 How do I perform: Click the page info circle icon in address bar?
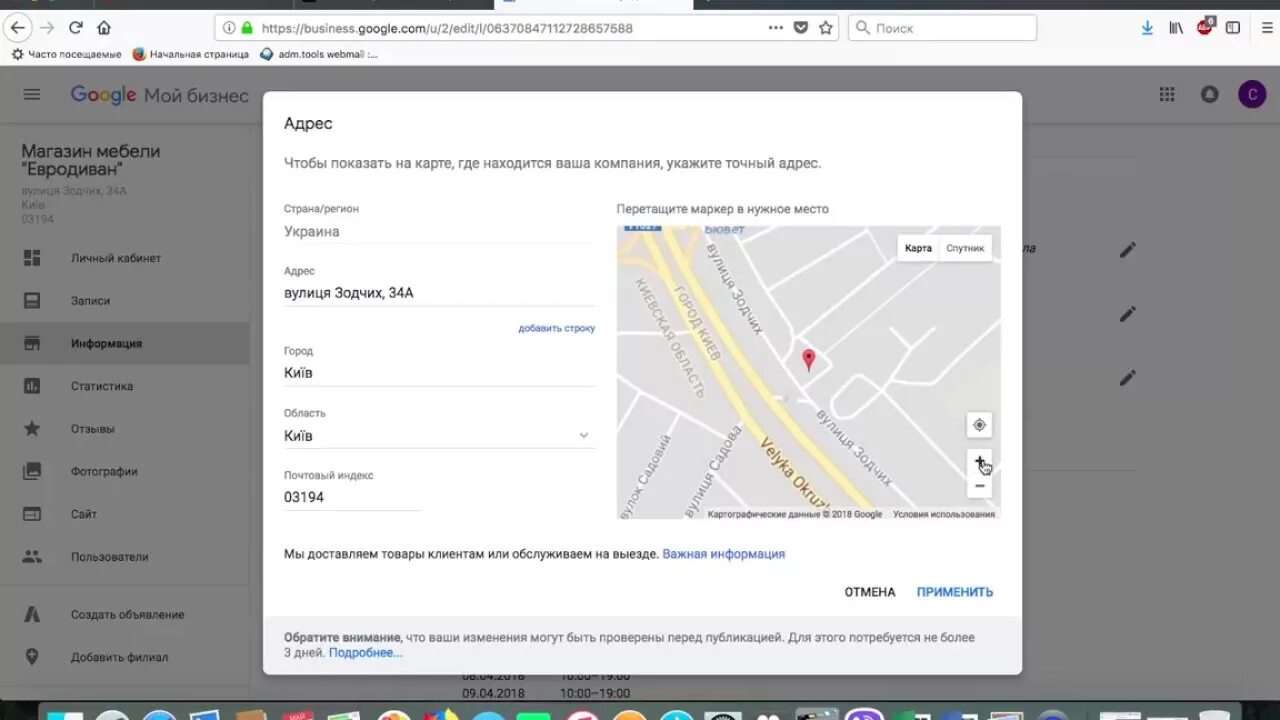(x=229, y=28)
